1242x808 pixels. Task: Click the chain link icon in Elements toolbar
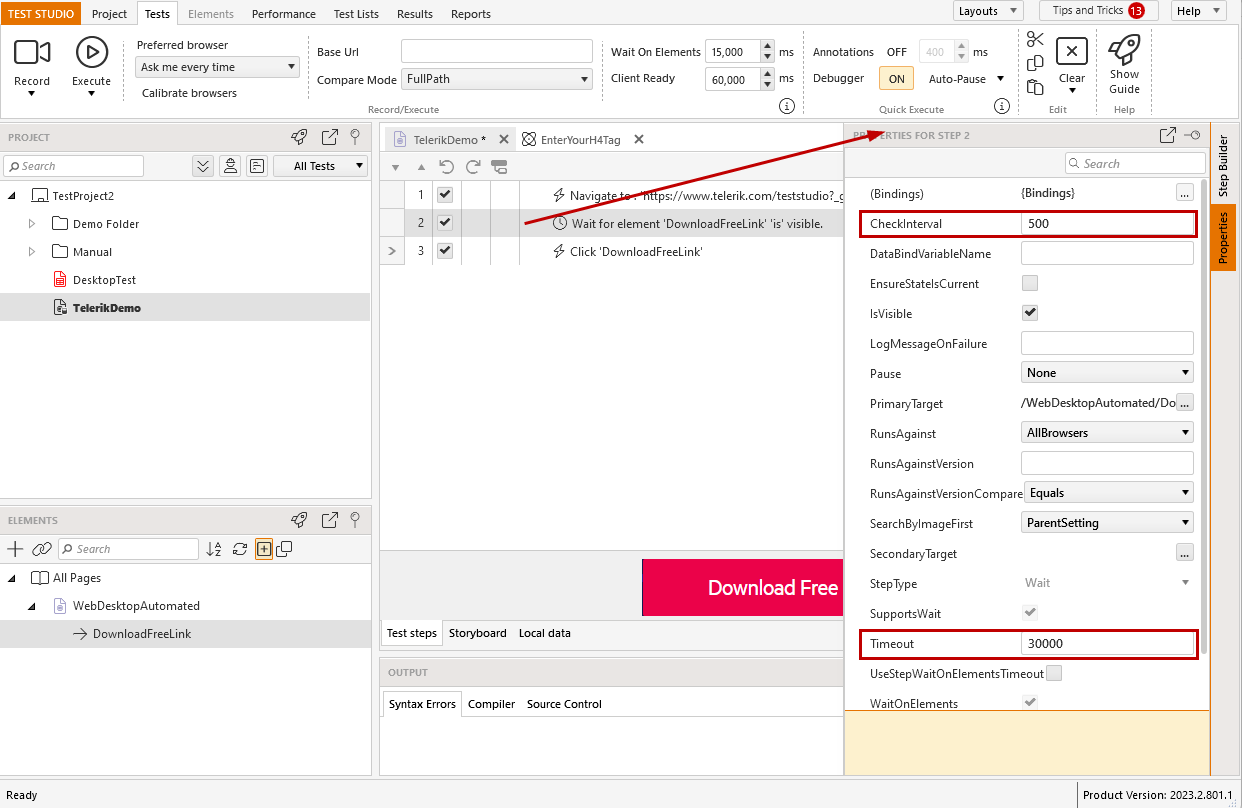pos(41,549)
